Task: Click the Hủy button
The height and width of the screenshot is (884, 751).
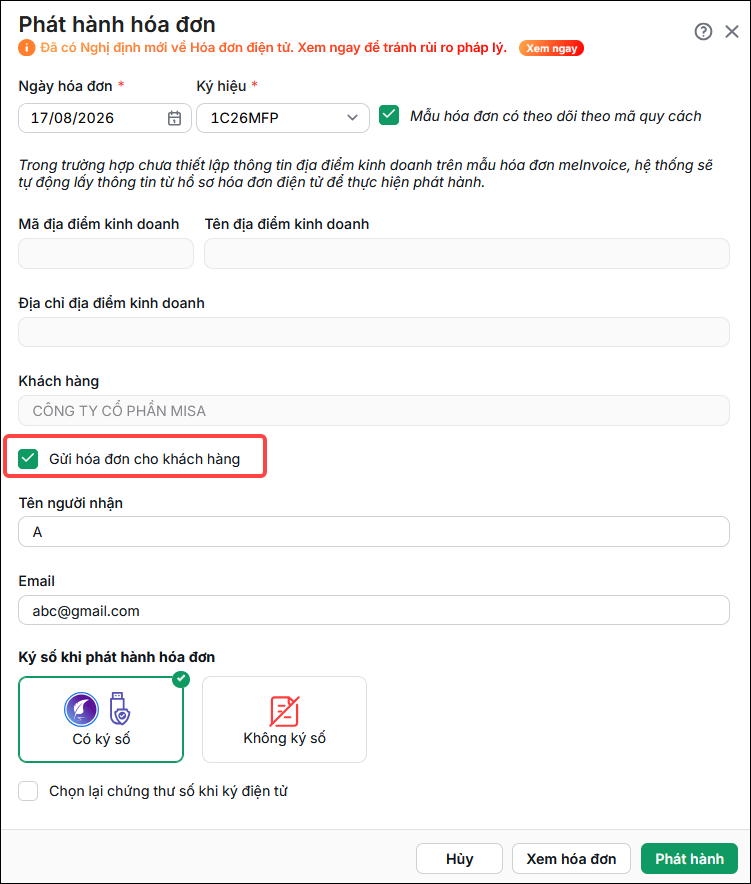Action: (460, 859)
